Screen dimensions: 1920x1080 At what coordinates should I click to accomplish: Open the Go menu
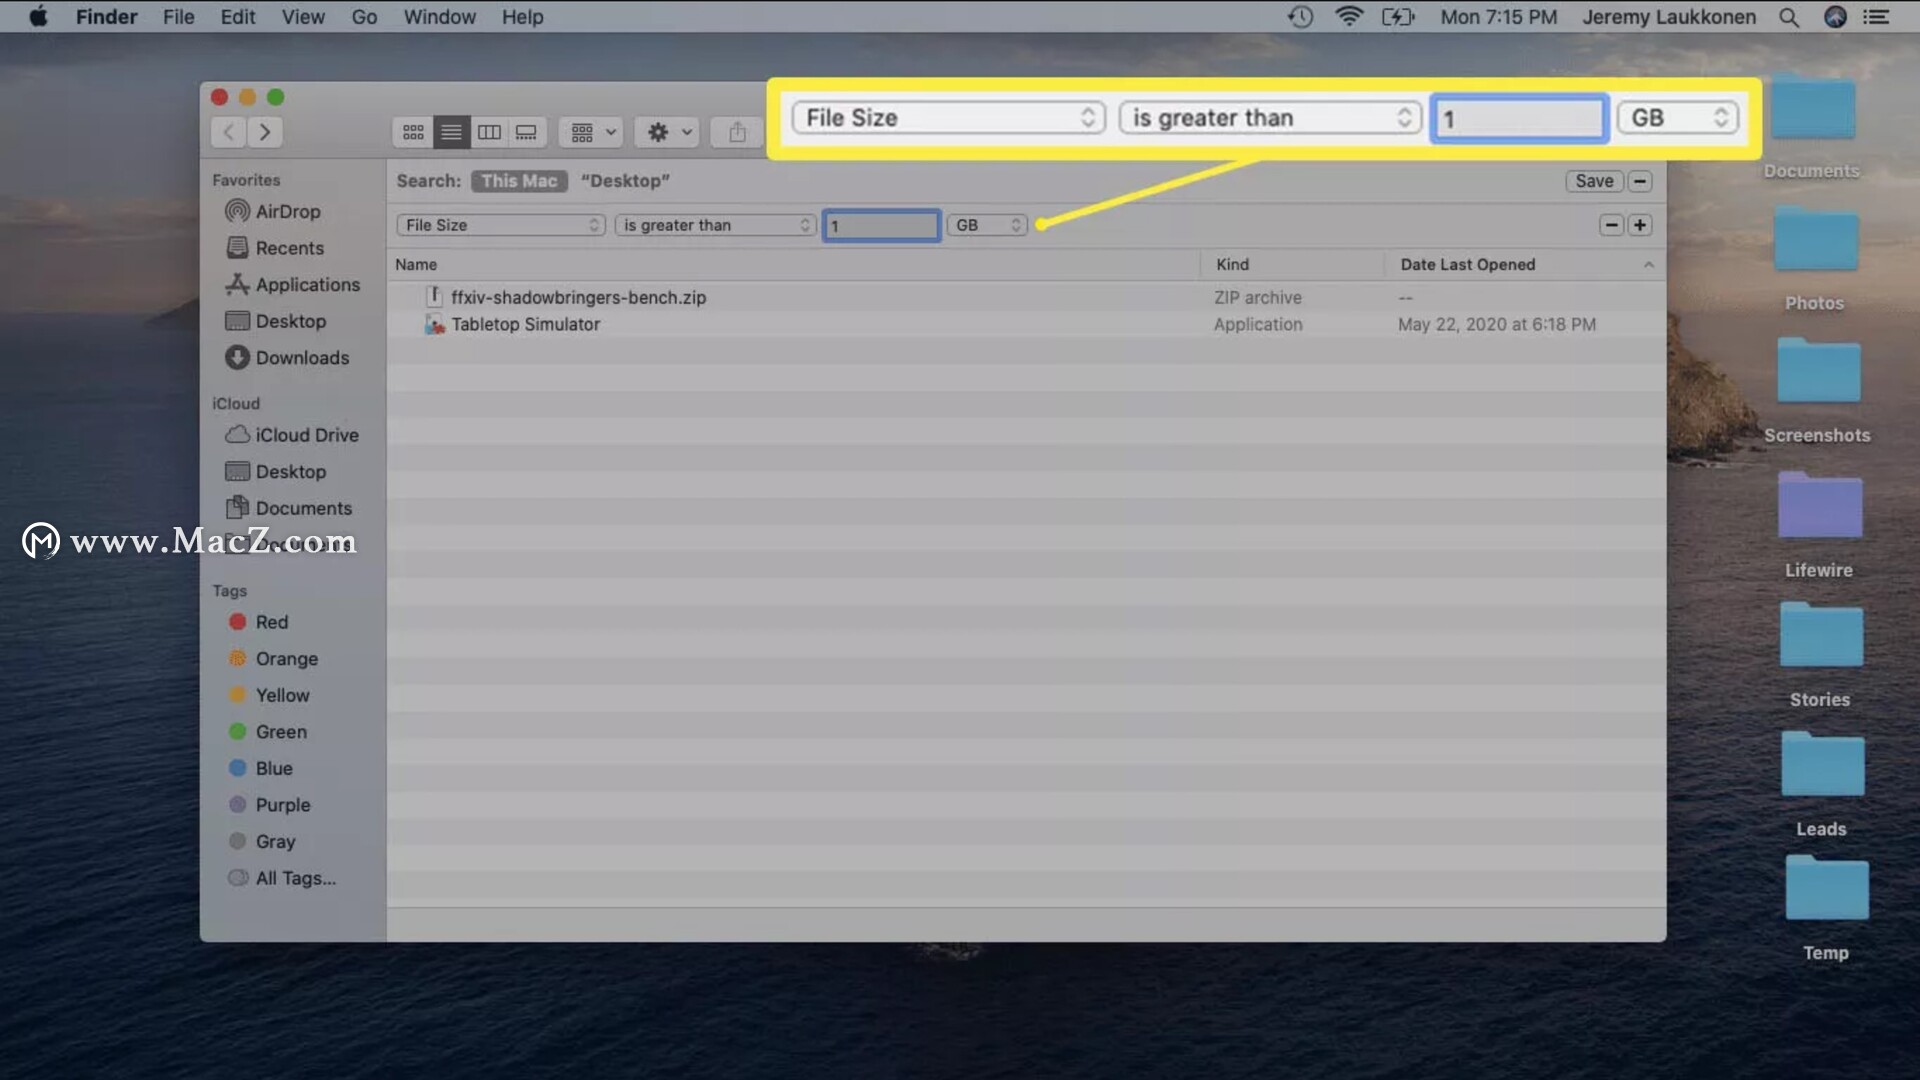click(364, 17)
